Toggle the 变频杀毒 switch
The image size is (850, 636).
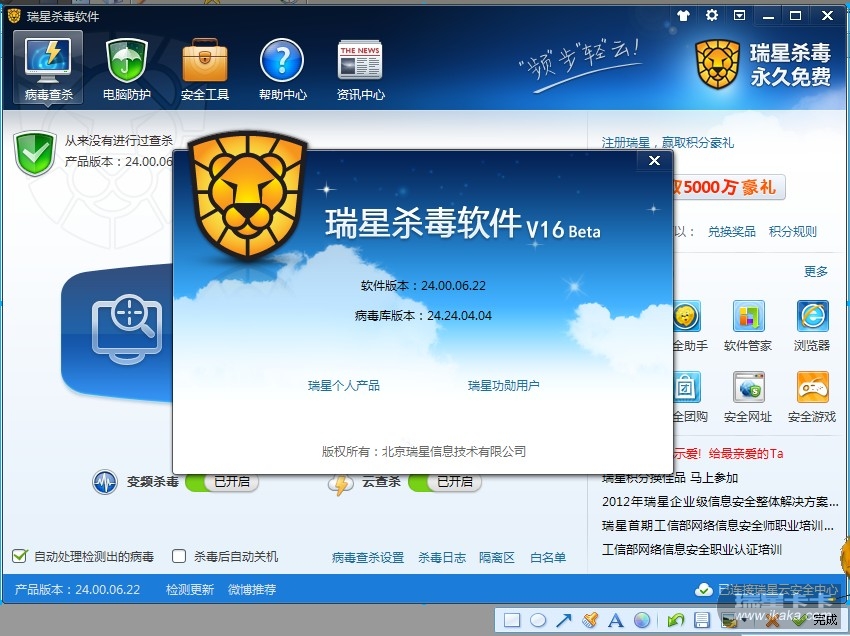pyautogui.click(x=222, y=482)
